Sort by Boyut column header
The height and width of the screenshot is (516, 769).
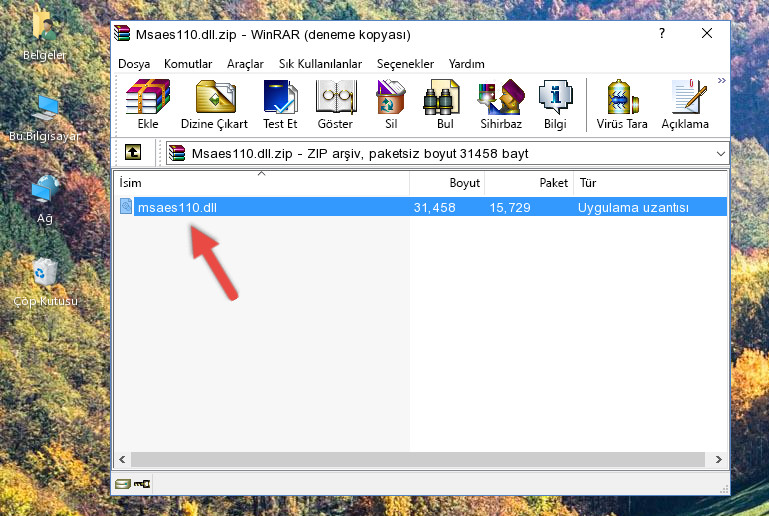[x=447, y=183]
